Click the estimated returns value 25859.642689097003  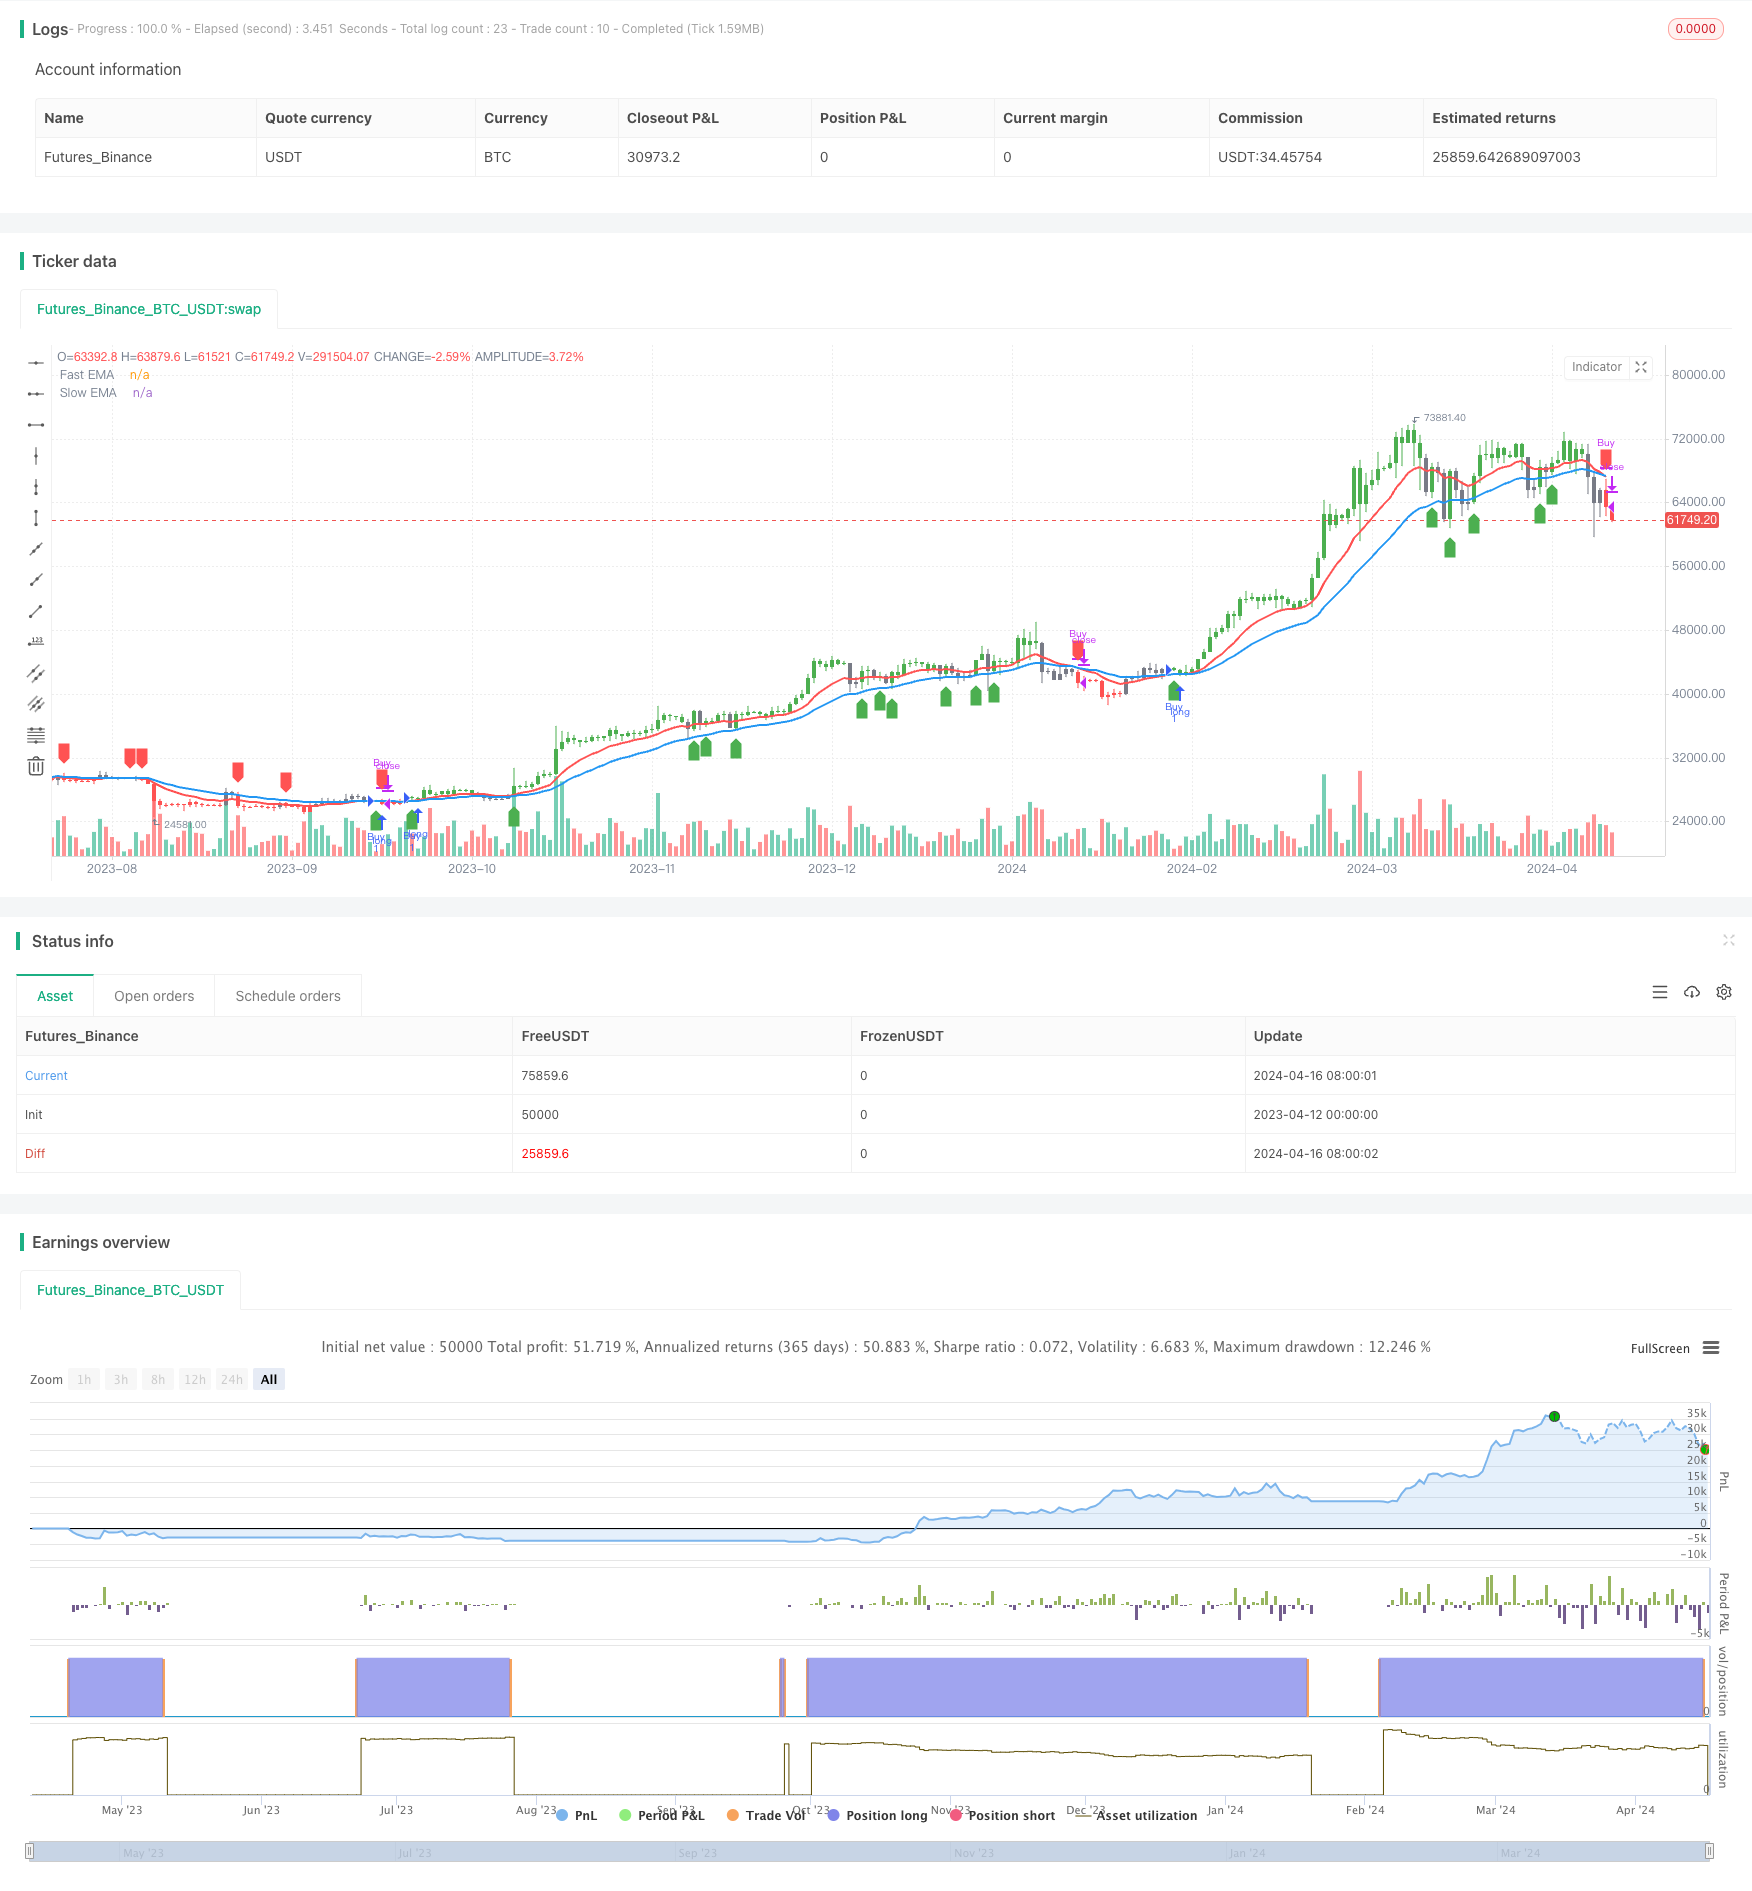pos(1506,157)
